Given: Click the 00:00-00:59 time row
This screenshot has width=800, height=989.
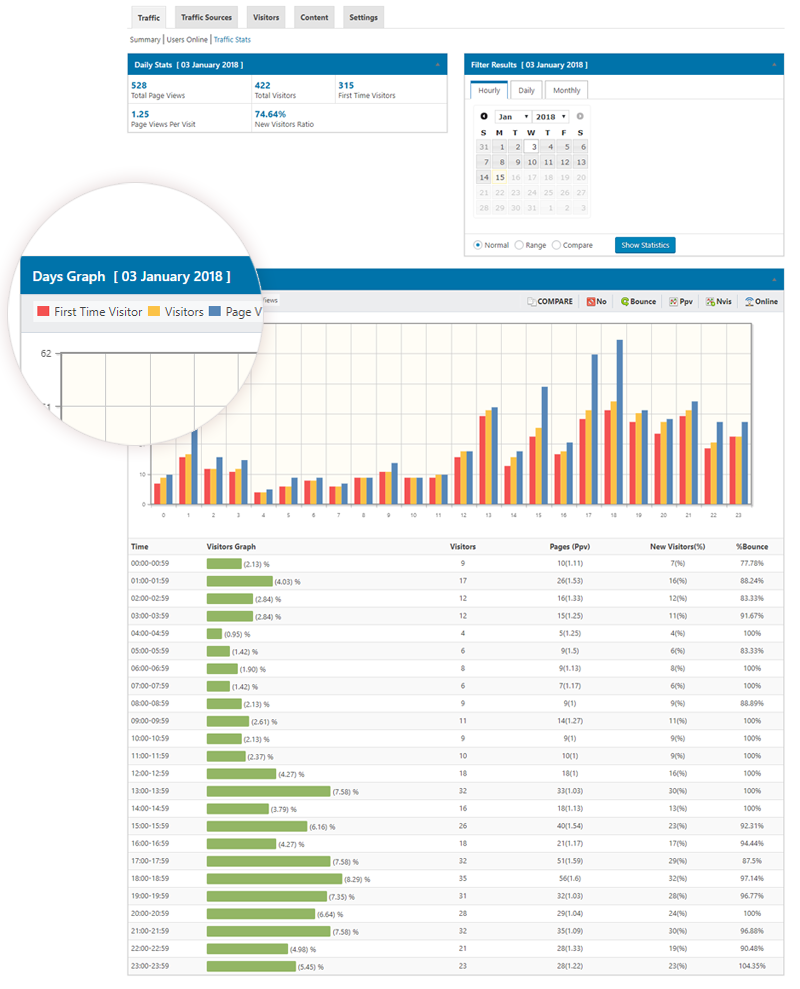Looking at the screenshot, I should coord(456,564).
